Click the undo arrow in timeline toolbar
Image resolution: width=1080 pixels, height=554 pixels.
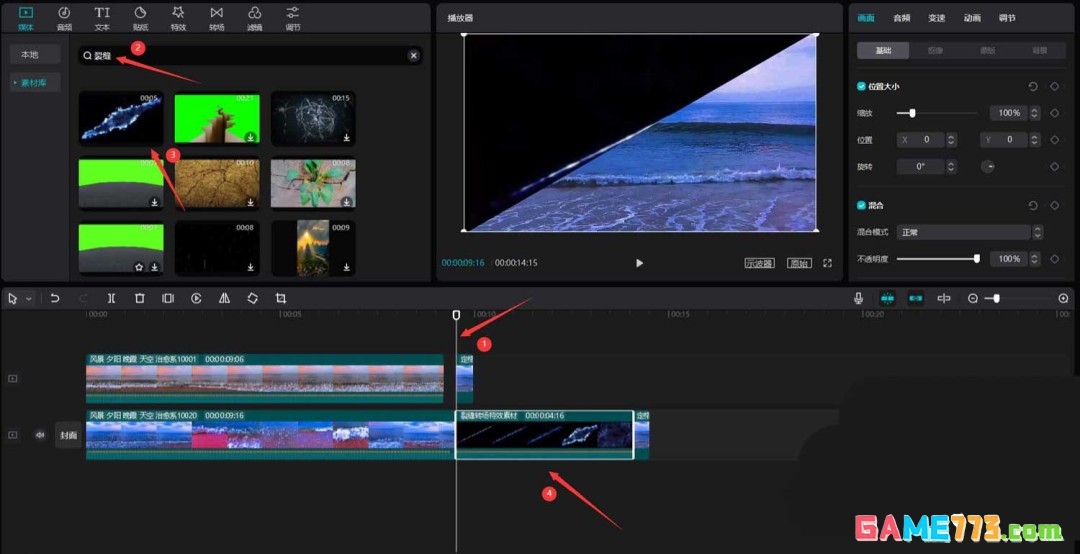point(55,298)
